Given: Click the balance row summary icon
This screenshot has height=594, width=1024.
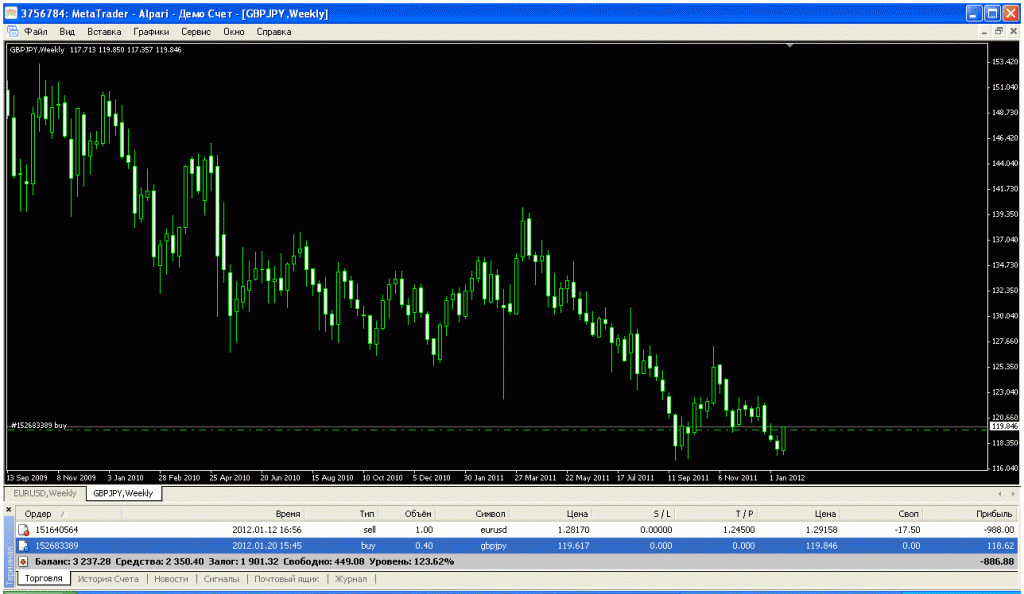Looking at the screenshot, I should coord(23,562).
